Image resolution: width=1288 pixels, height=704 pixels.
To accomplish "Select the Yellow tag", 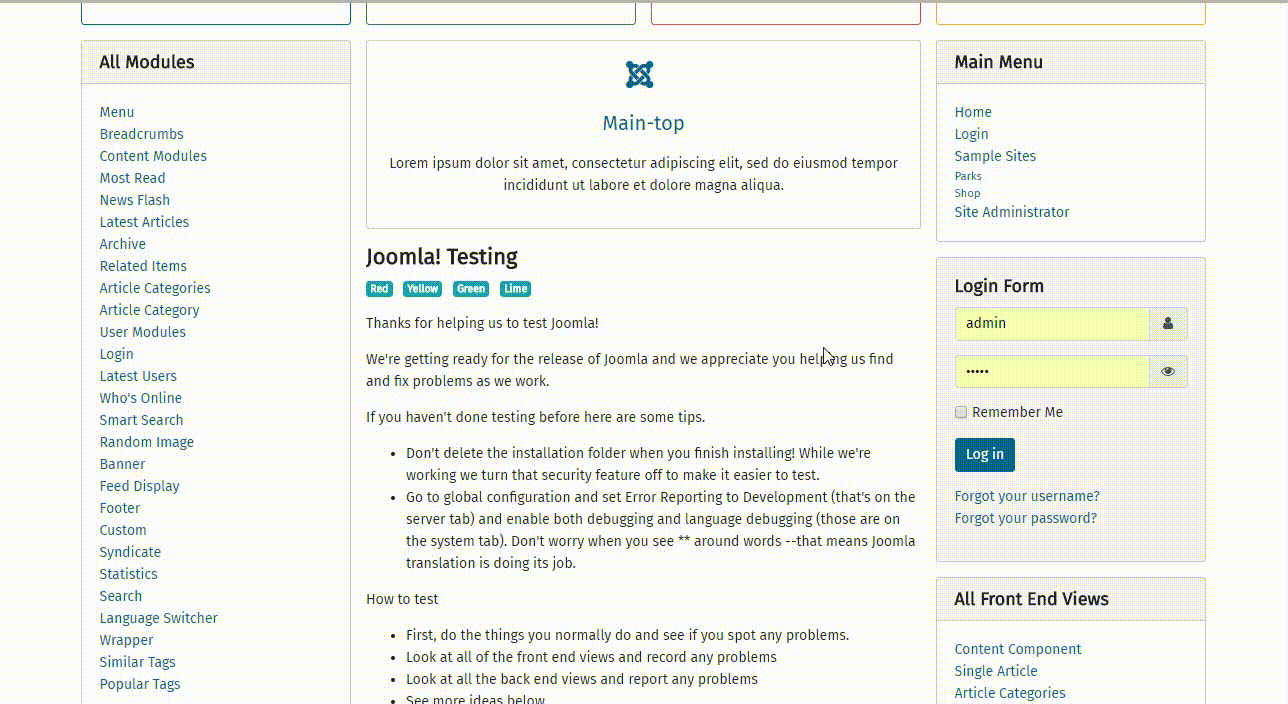I will pyautogui.click(x=422, y=289).
